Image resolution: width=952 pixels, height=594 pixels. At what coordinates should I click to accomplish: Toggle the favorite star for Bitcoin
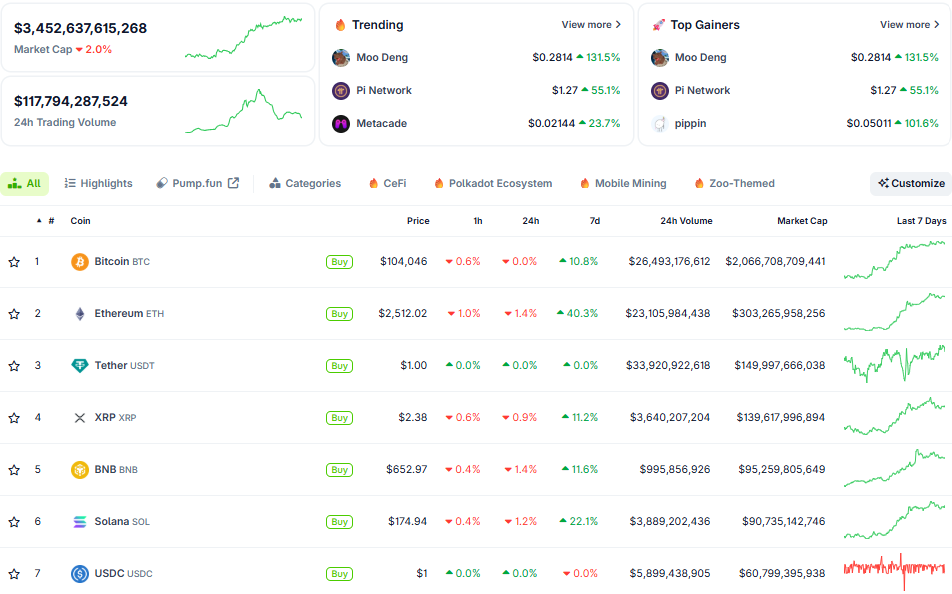[x=14, y=262]
